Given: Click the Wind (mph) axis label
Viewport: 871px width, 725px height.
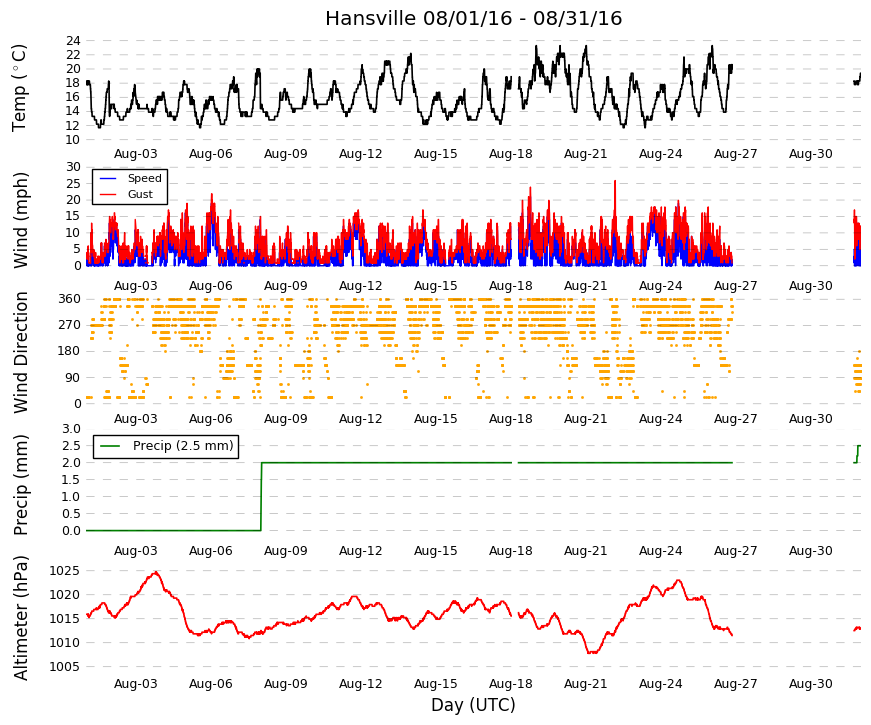Looking at the screenshot, I should pyautogui.click(x=21, y=220).
